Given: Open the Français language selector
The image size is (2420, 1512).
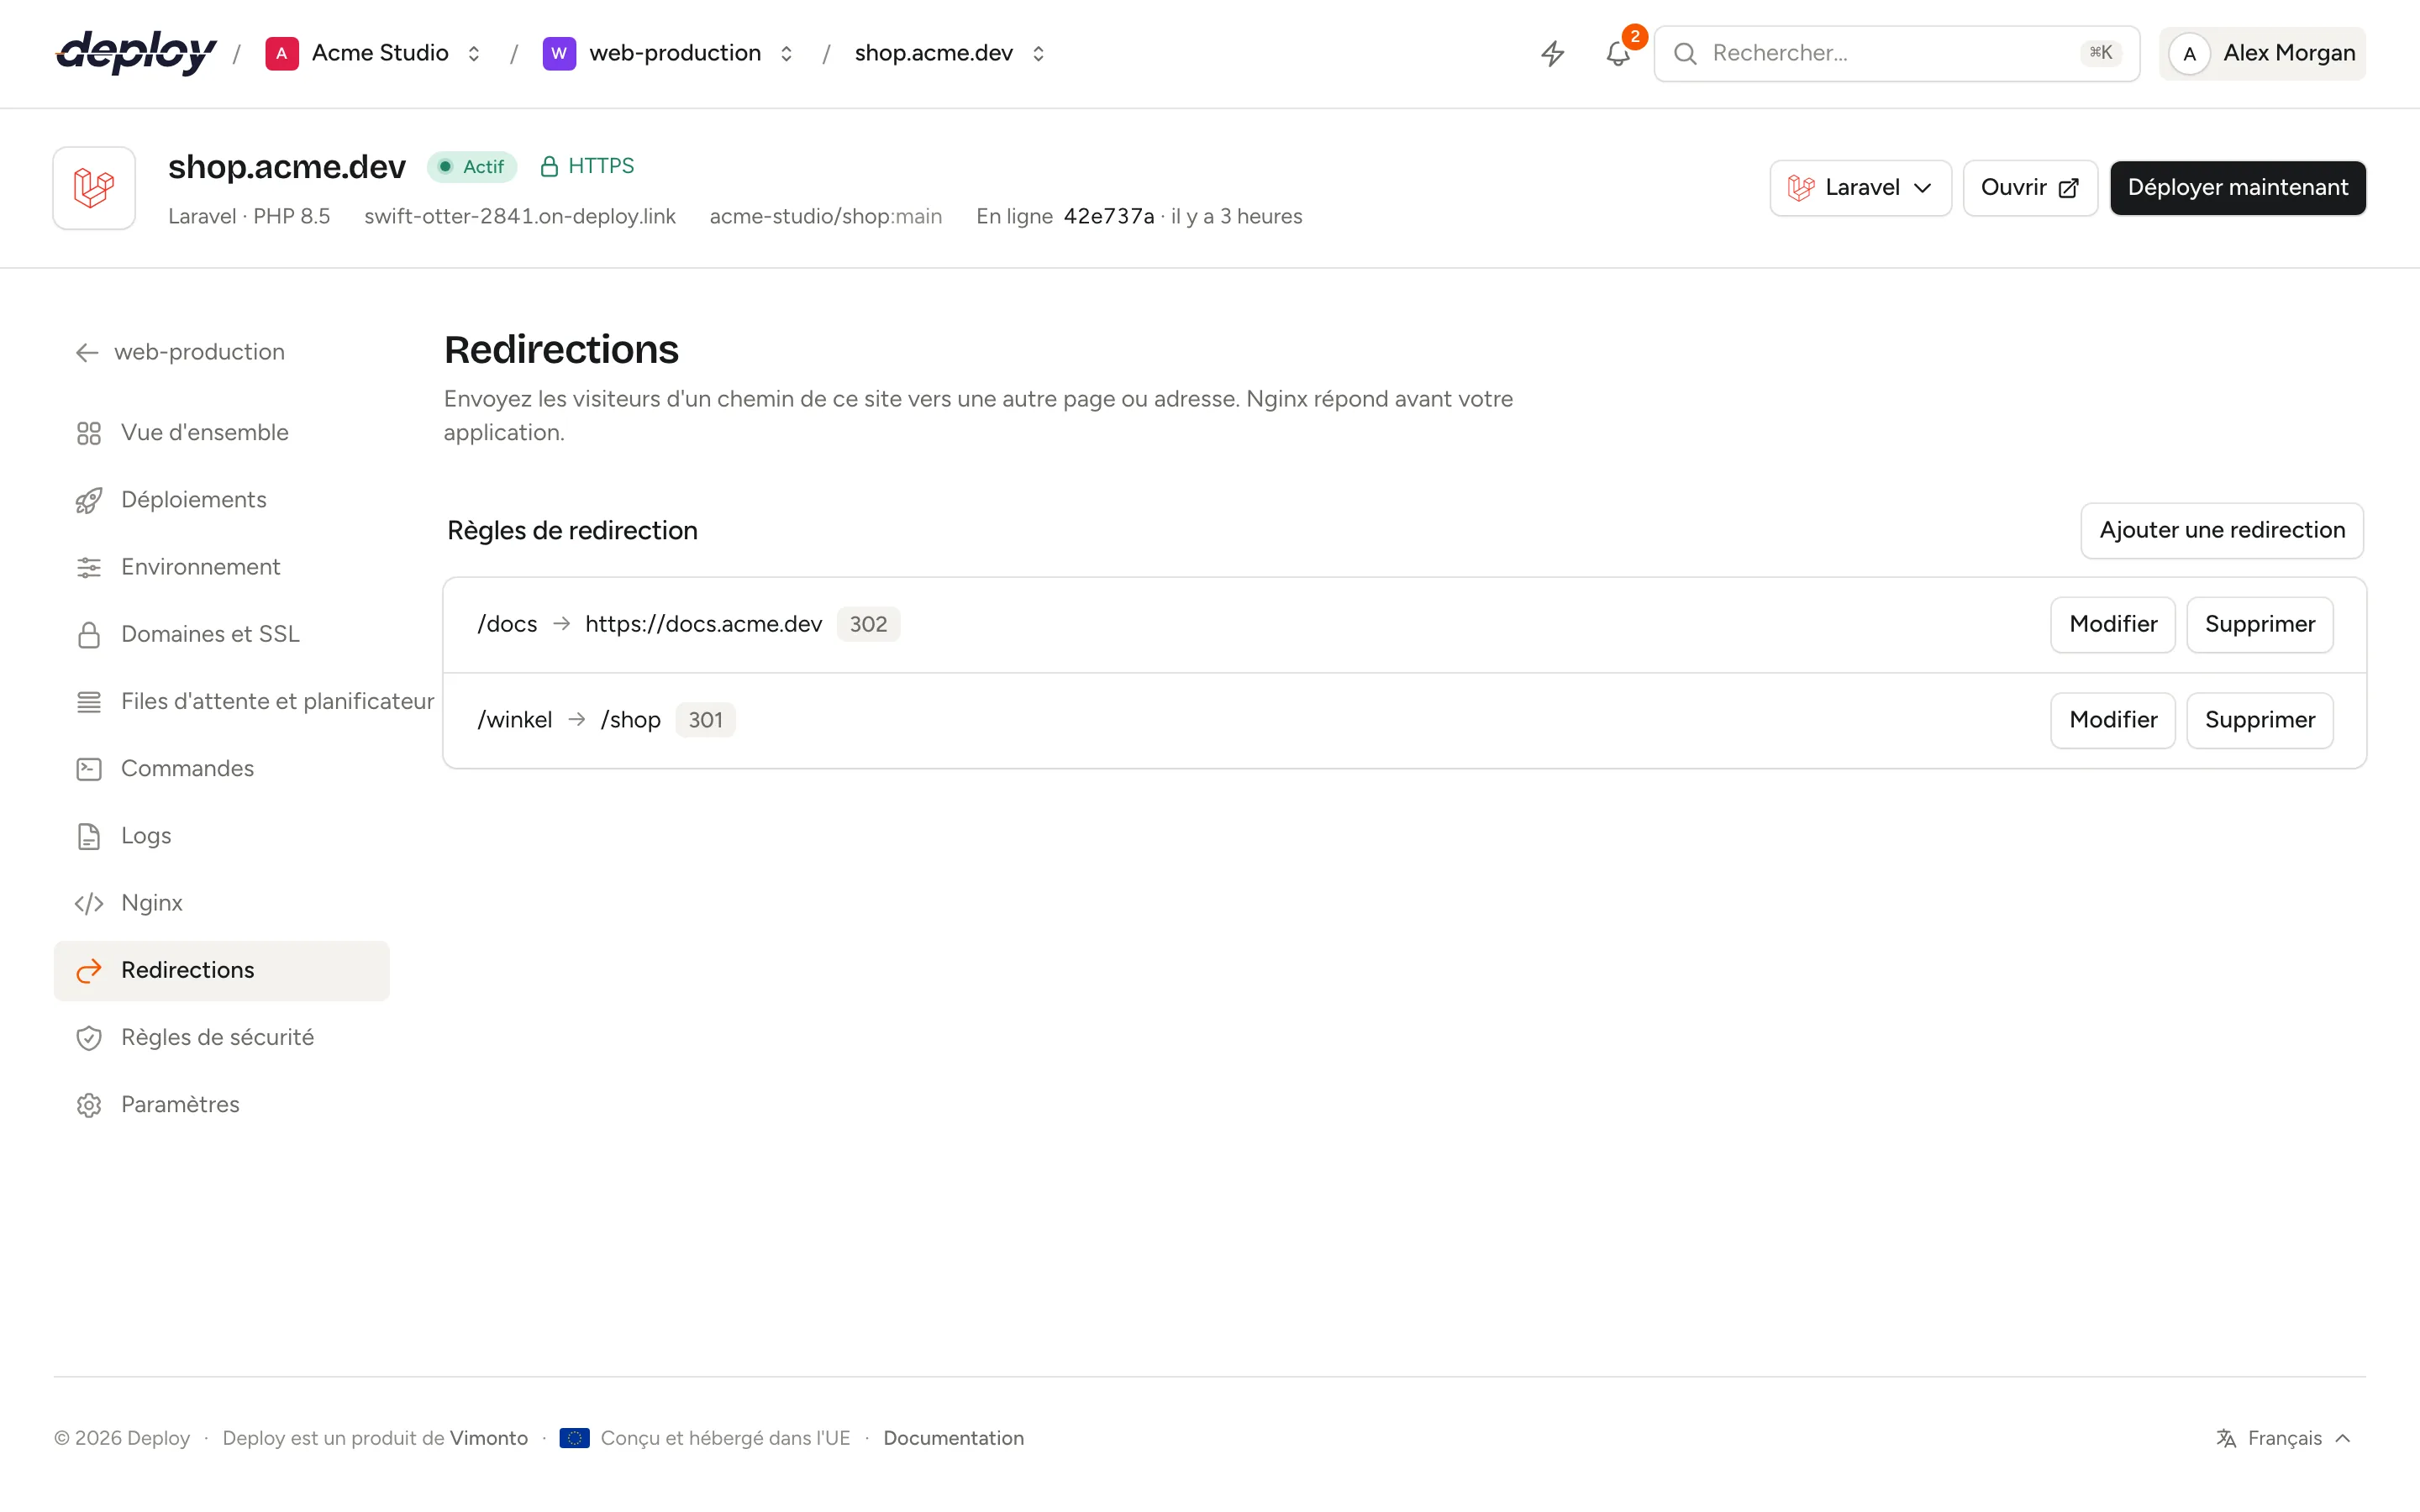Looking at the screenshot, I should pos(2283,1438).
